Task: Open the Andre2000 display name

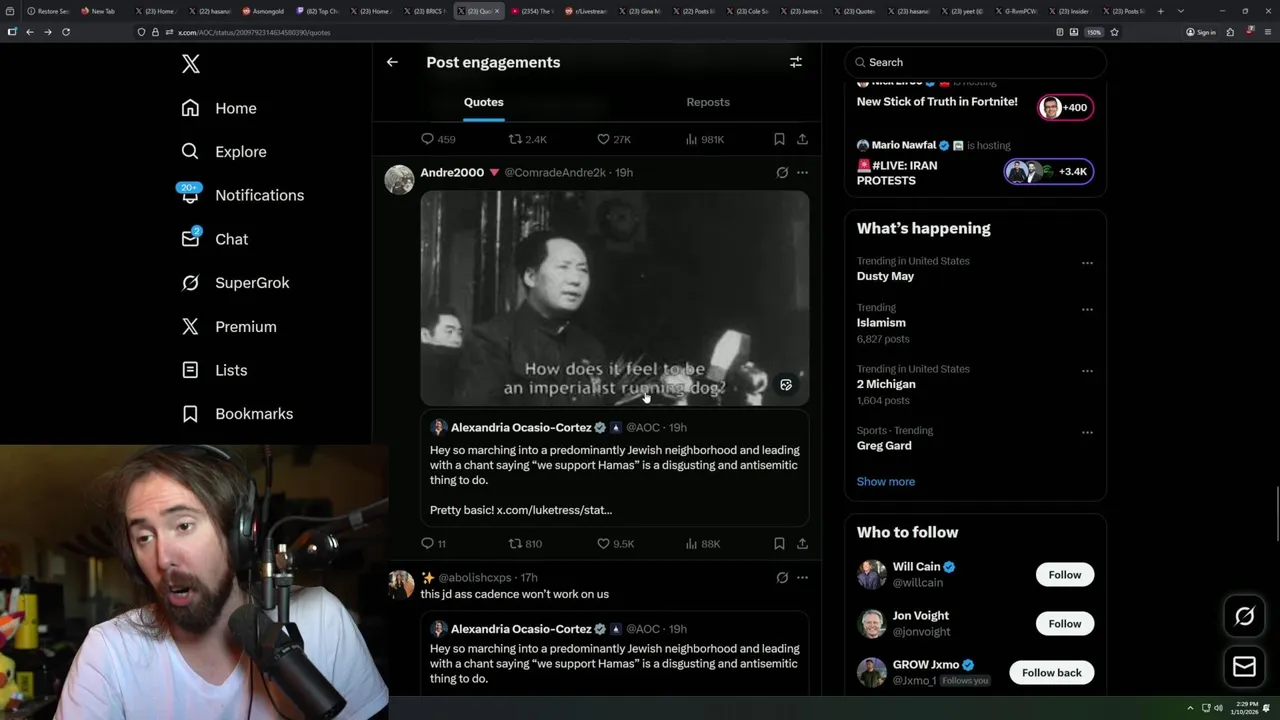Action: click(452, 172)
